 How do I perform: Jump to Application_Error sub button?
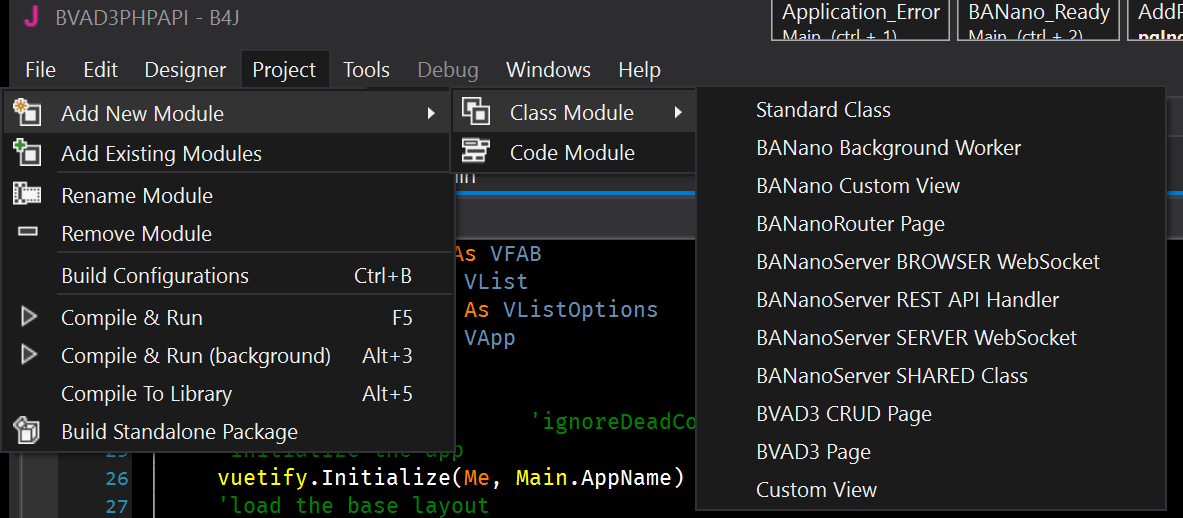[860, 20]
